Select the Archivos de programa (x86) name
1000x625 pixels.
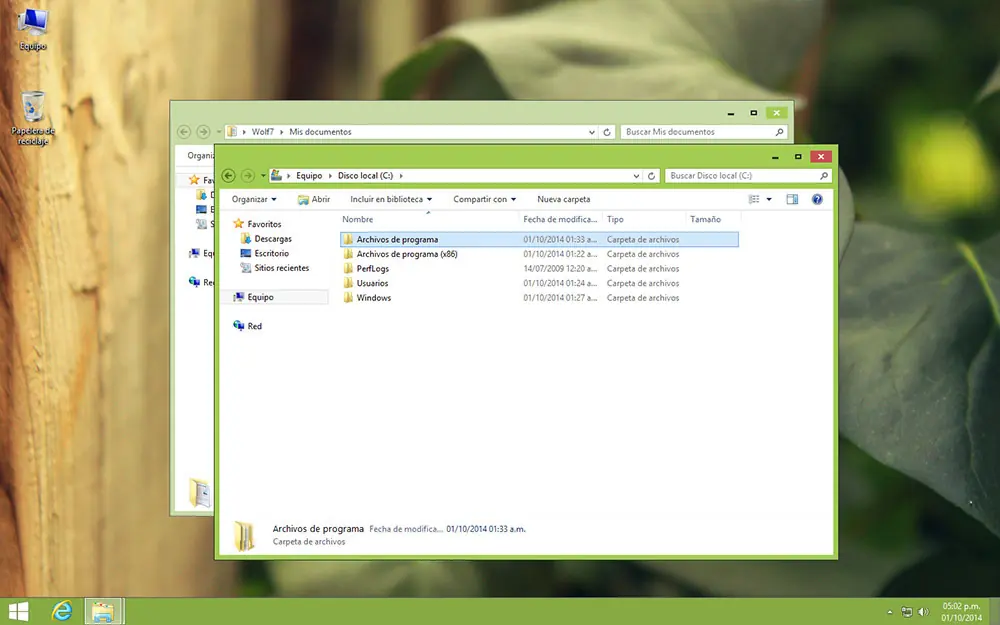(407, 254)
